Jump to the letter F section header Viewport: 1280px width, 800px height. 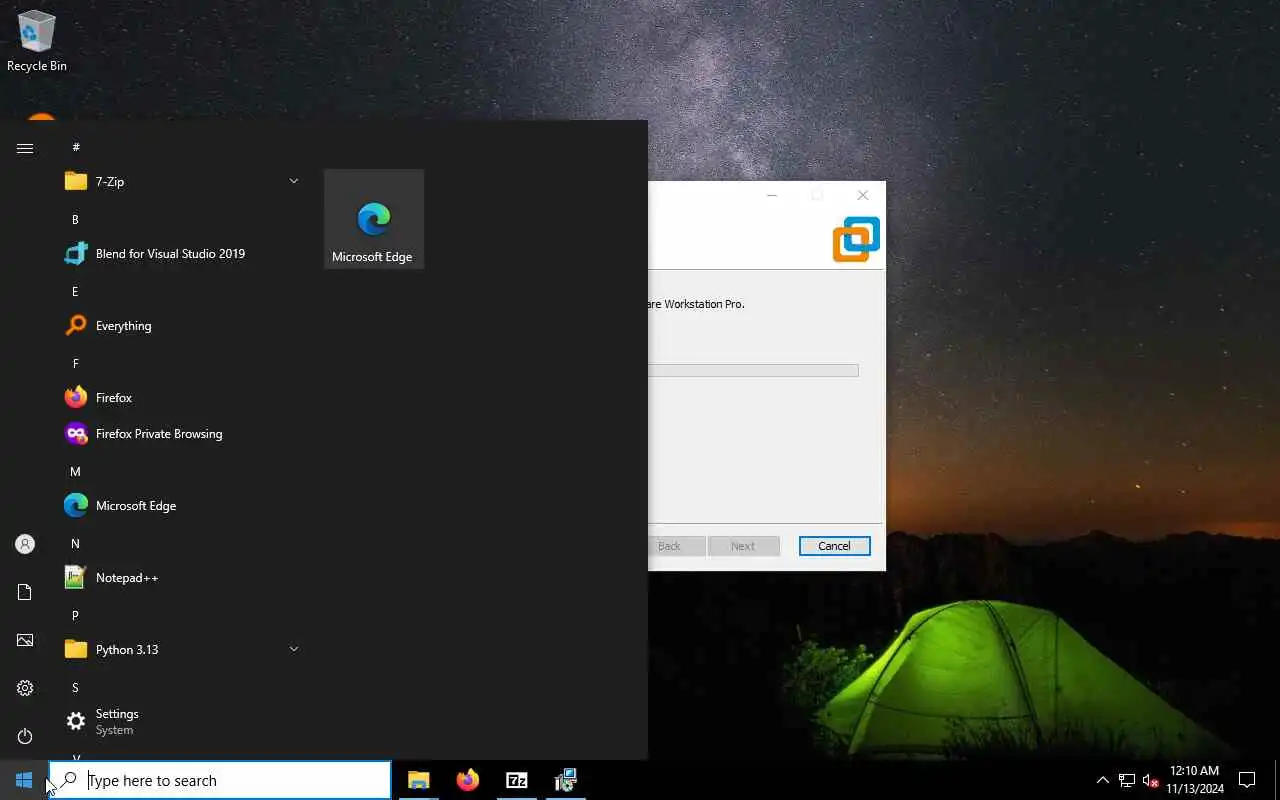pos(75,363)
